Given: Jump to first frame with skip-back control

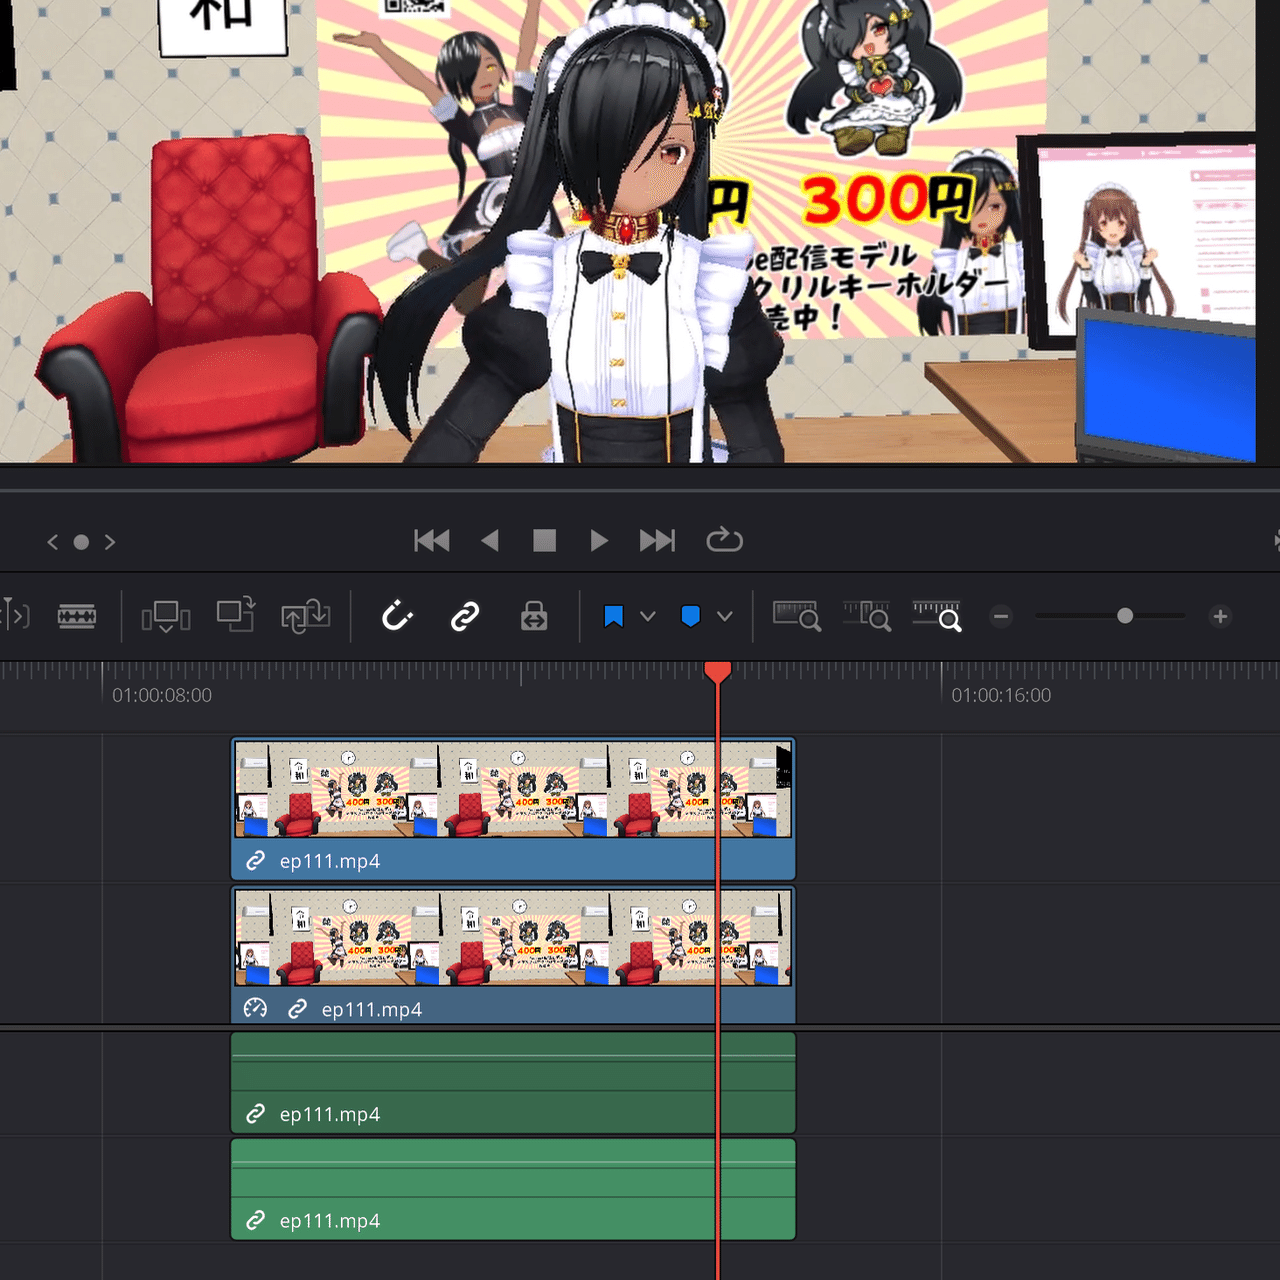Looking at the screenshot, I should click(431, 541).
